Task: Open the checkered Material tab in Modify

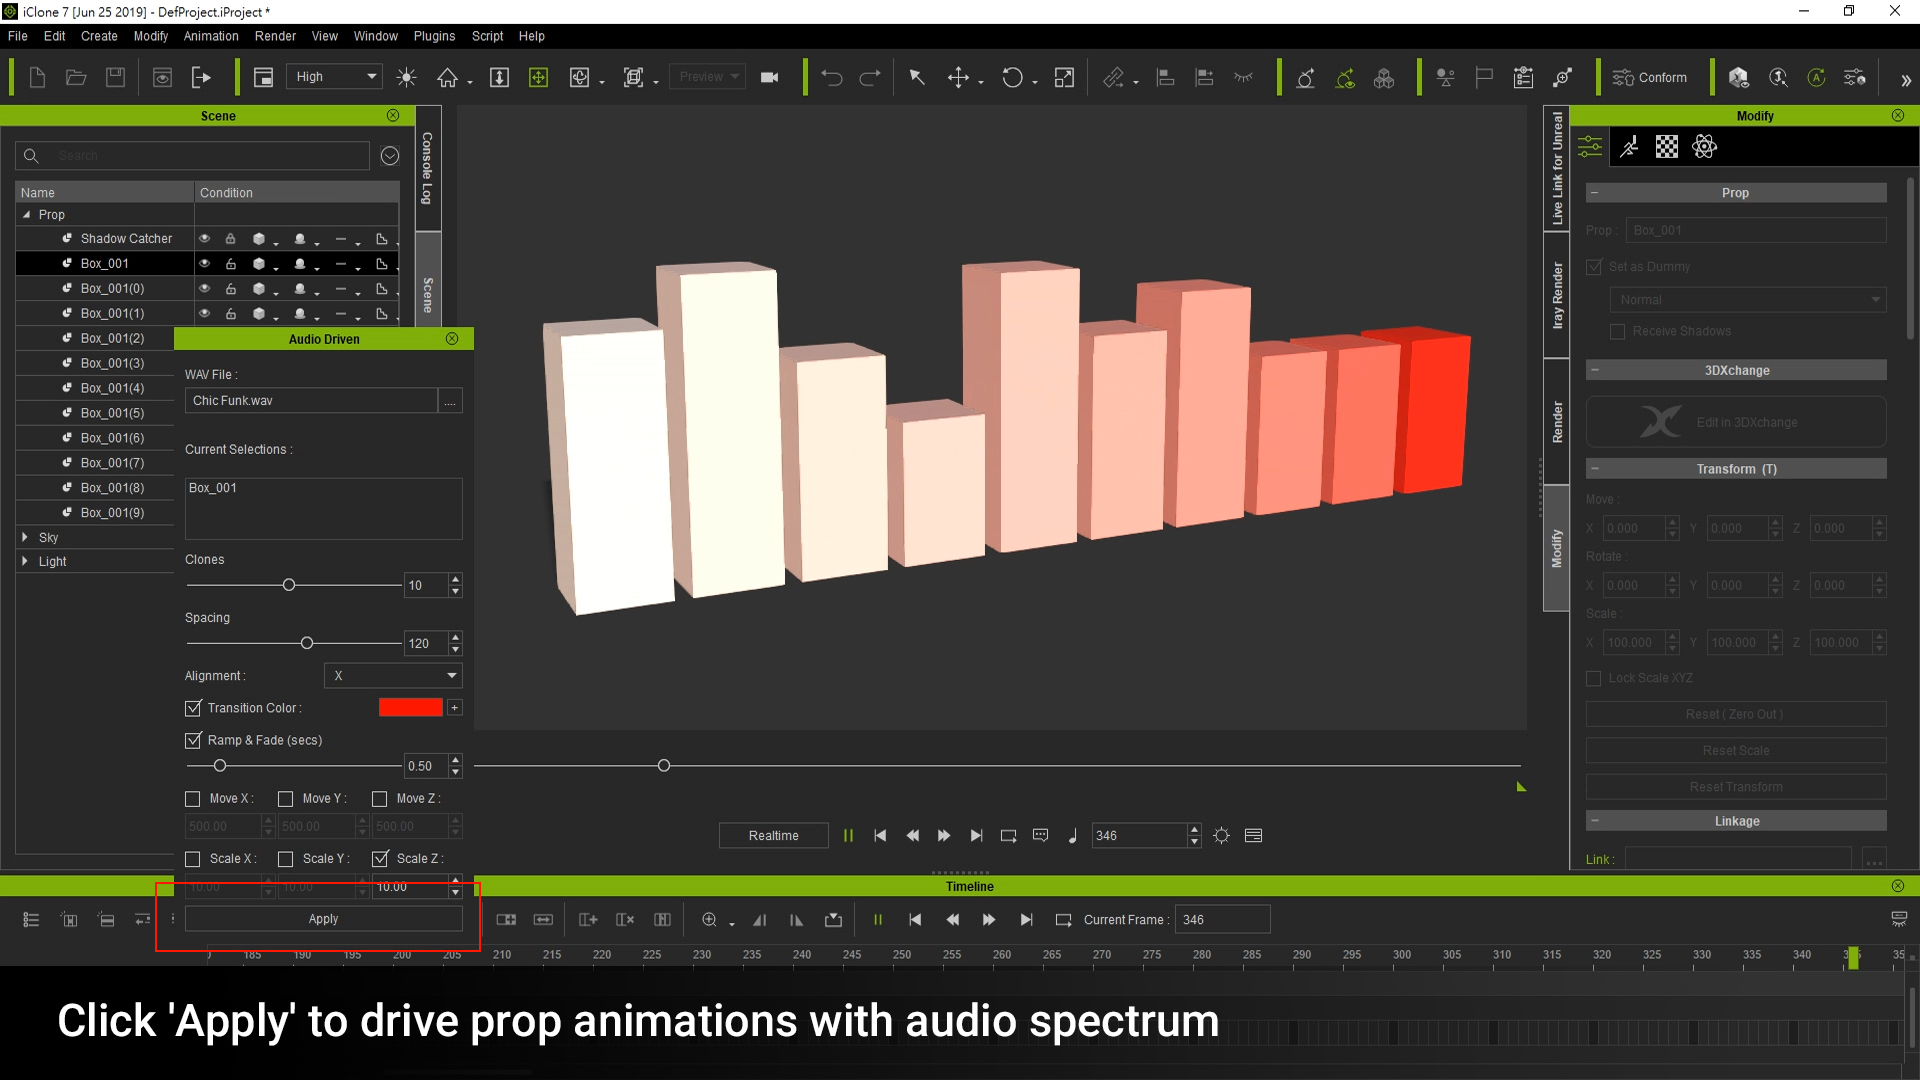Action: pyautogui.click(x=1667, y=147)
